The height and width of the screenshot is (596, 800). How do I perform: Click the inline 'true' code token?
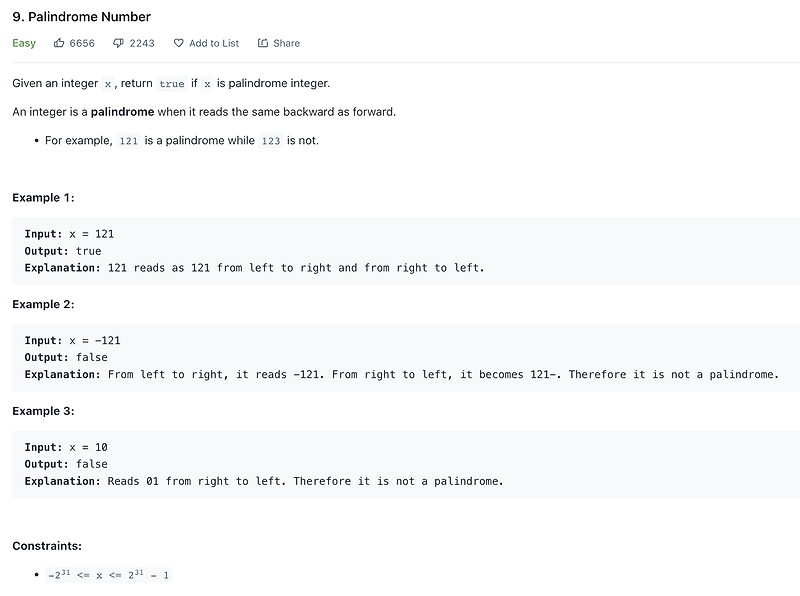[x=172, y=83]
